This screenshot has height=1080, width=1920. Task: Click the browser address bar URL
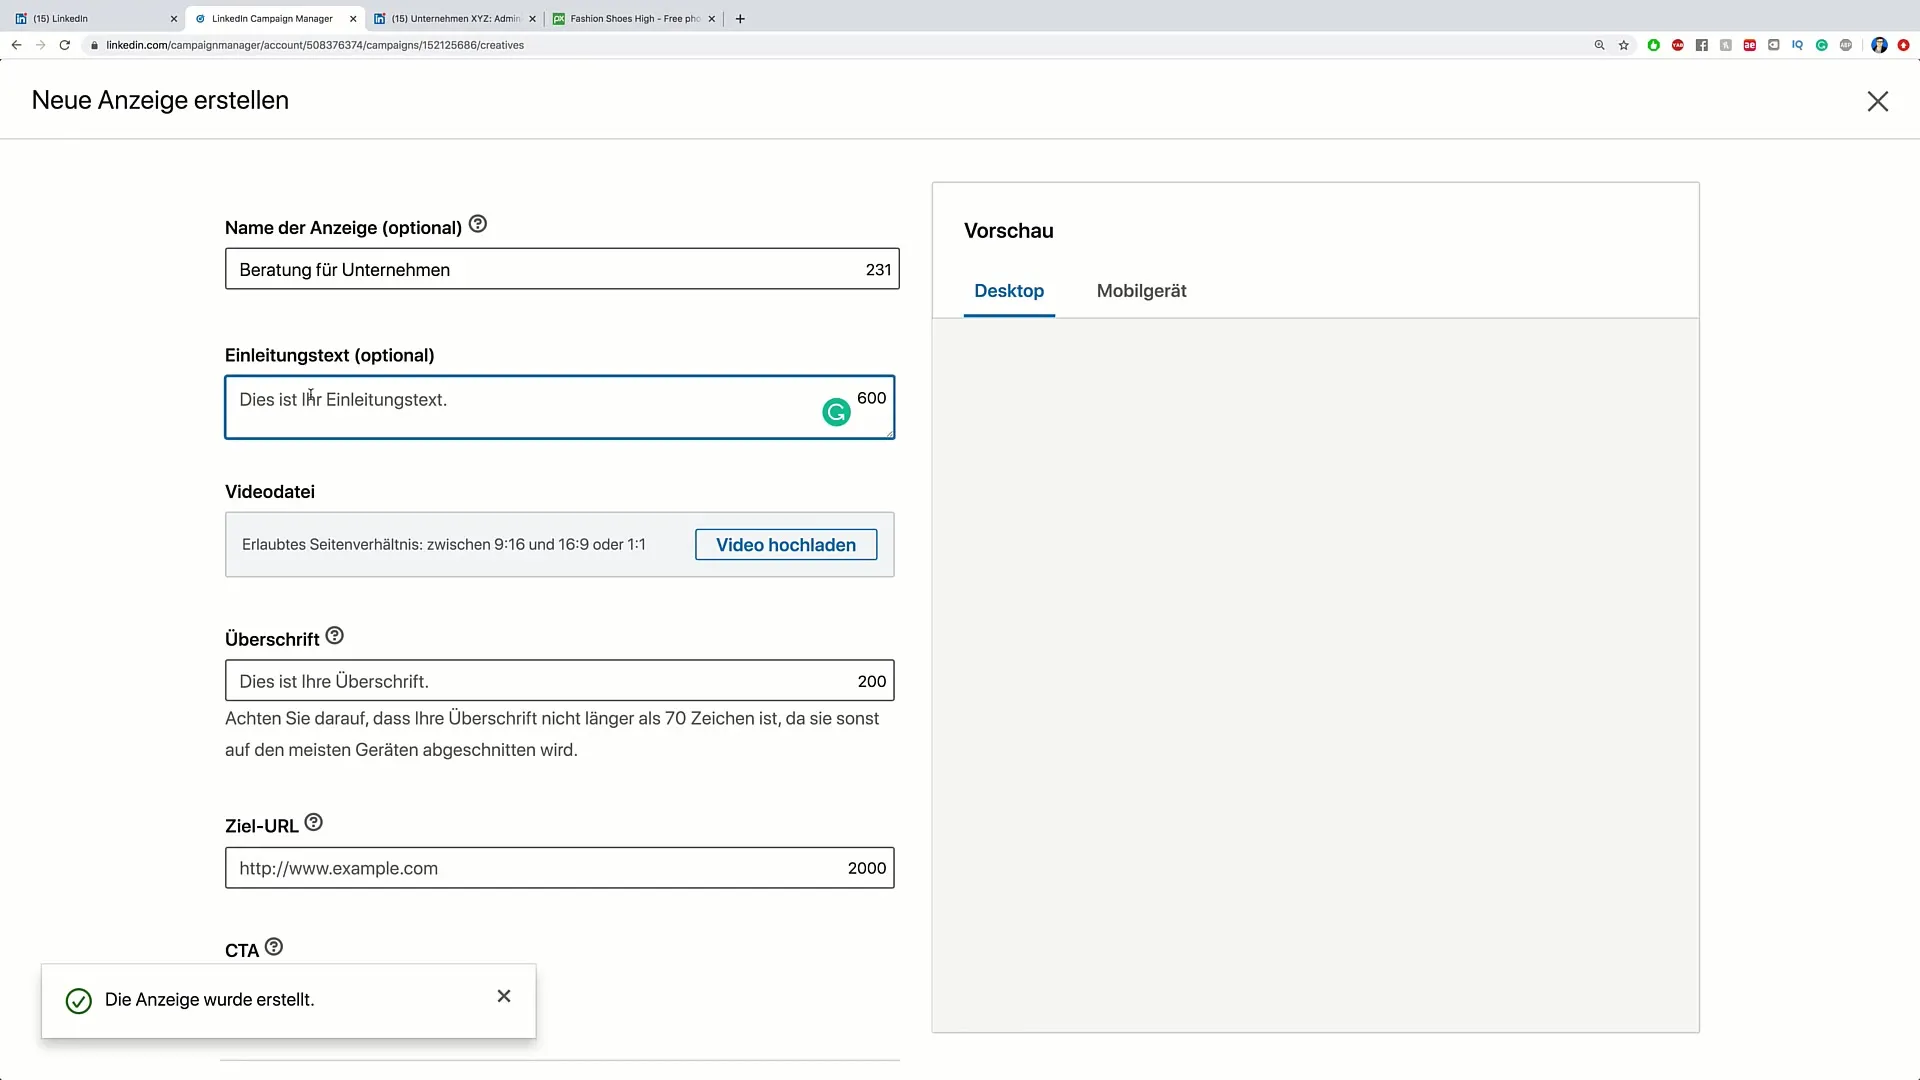click(x=315, y=45)
